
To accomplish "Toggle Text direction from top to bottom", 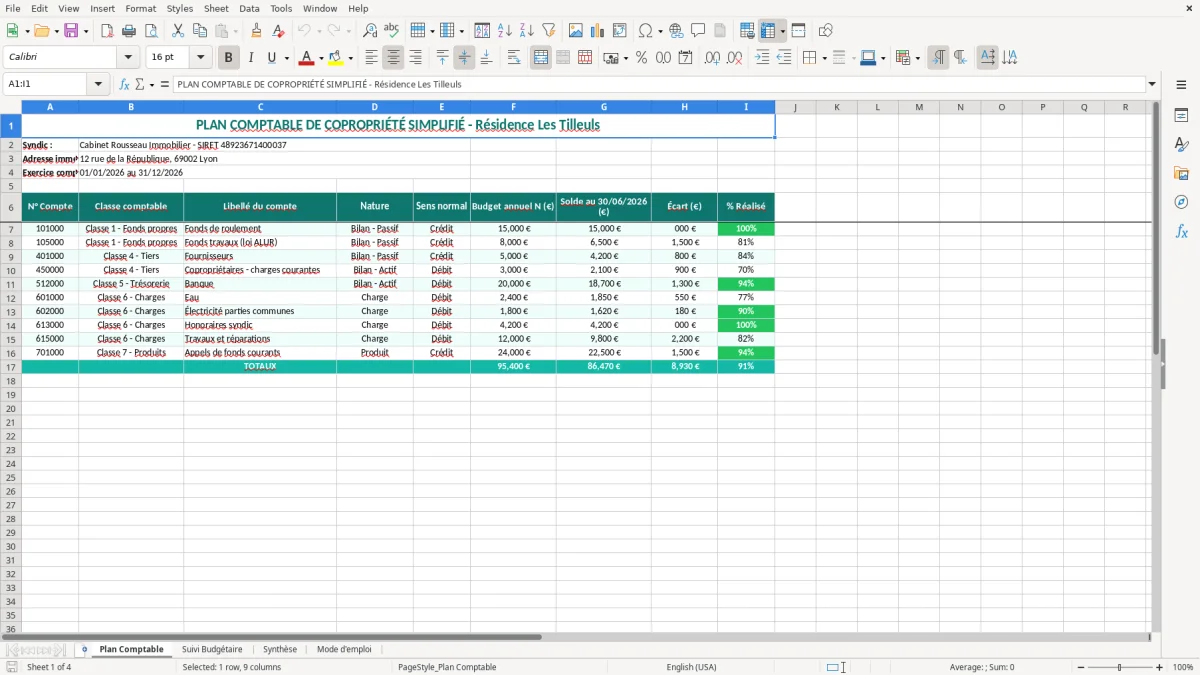I will tap(1009, 58).
